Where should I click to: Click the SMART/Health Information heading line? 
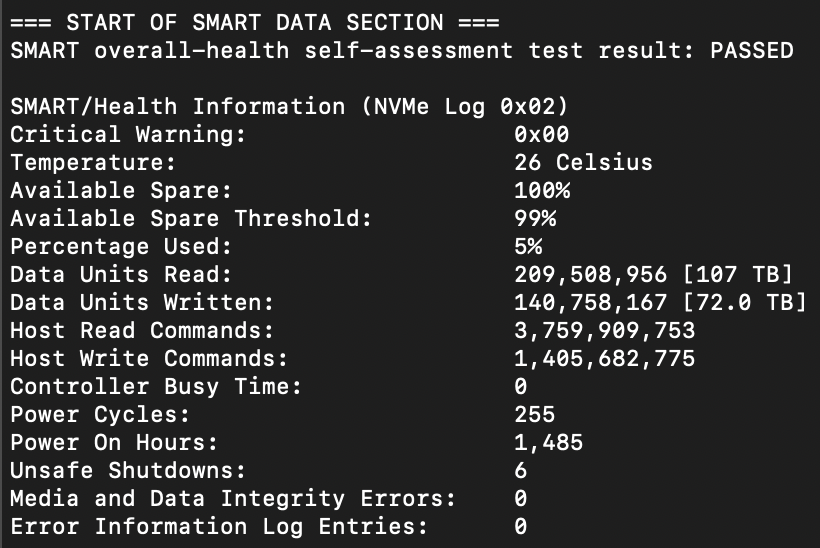click(290, 106)
